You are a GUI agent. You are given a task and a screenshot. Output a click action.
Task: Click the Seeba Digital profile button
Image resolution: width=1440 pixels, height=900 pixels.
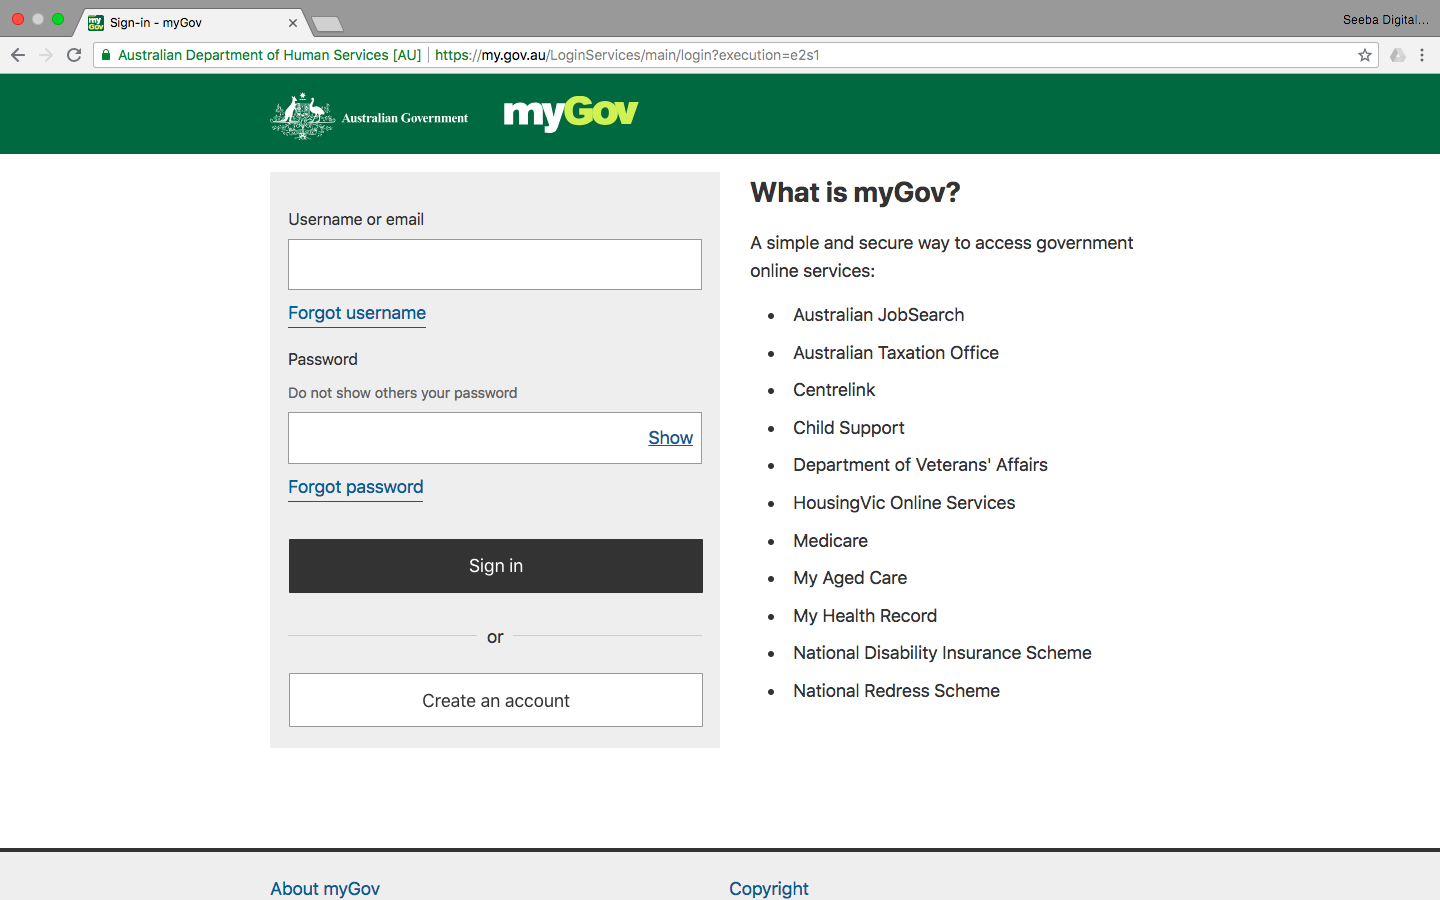point(1385,19)
